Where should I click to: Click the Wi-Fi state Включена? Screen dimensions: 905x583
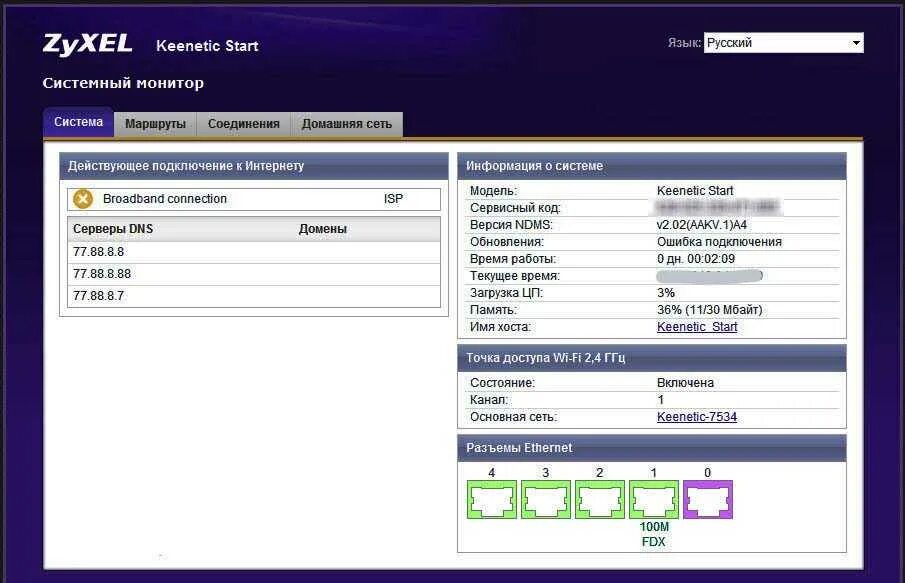pyautogui.click(x=685, y=383)
